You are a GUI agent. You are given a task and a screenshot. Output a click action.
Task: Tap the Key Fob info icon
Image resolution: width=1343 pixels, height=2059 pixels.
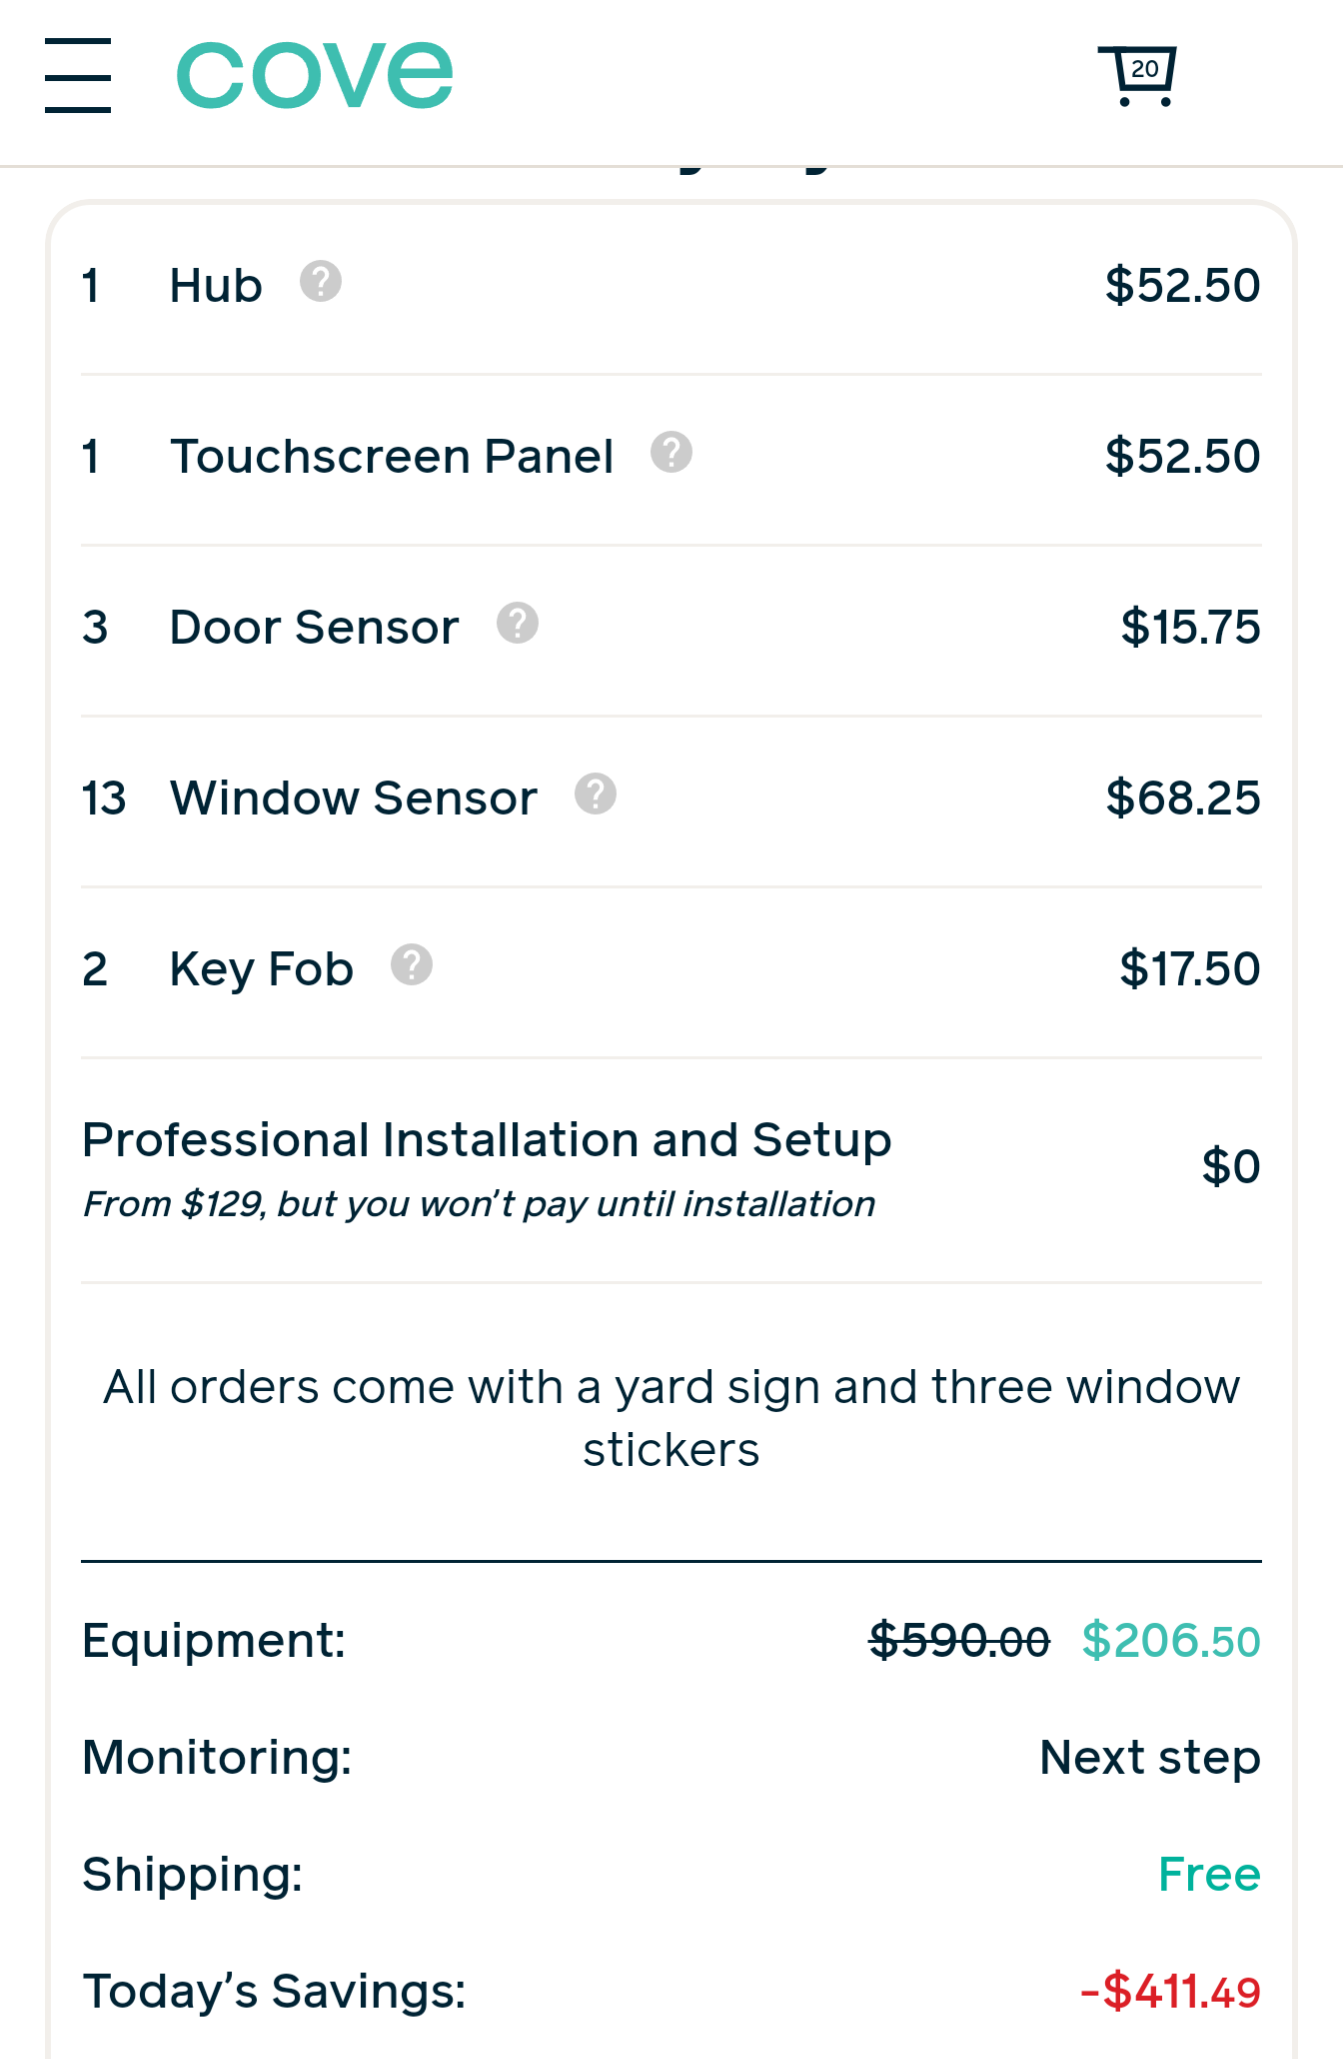[x=411, y=965]
